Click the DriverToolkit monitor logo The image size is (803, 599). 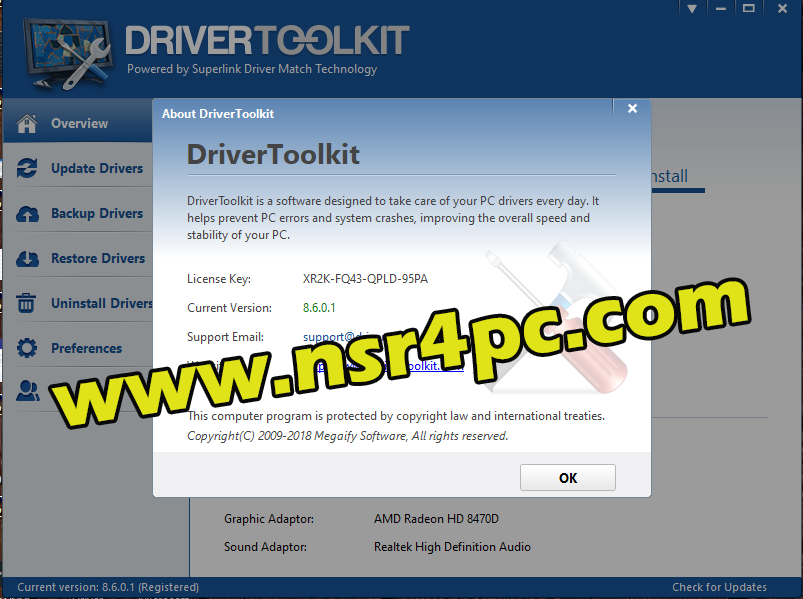pos(68,54)
